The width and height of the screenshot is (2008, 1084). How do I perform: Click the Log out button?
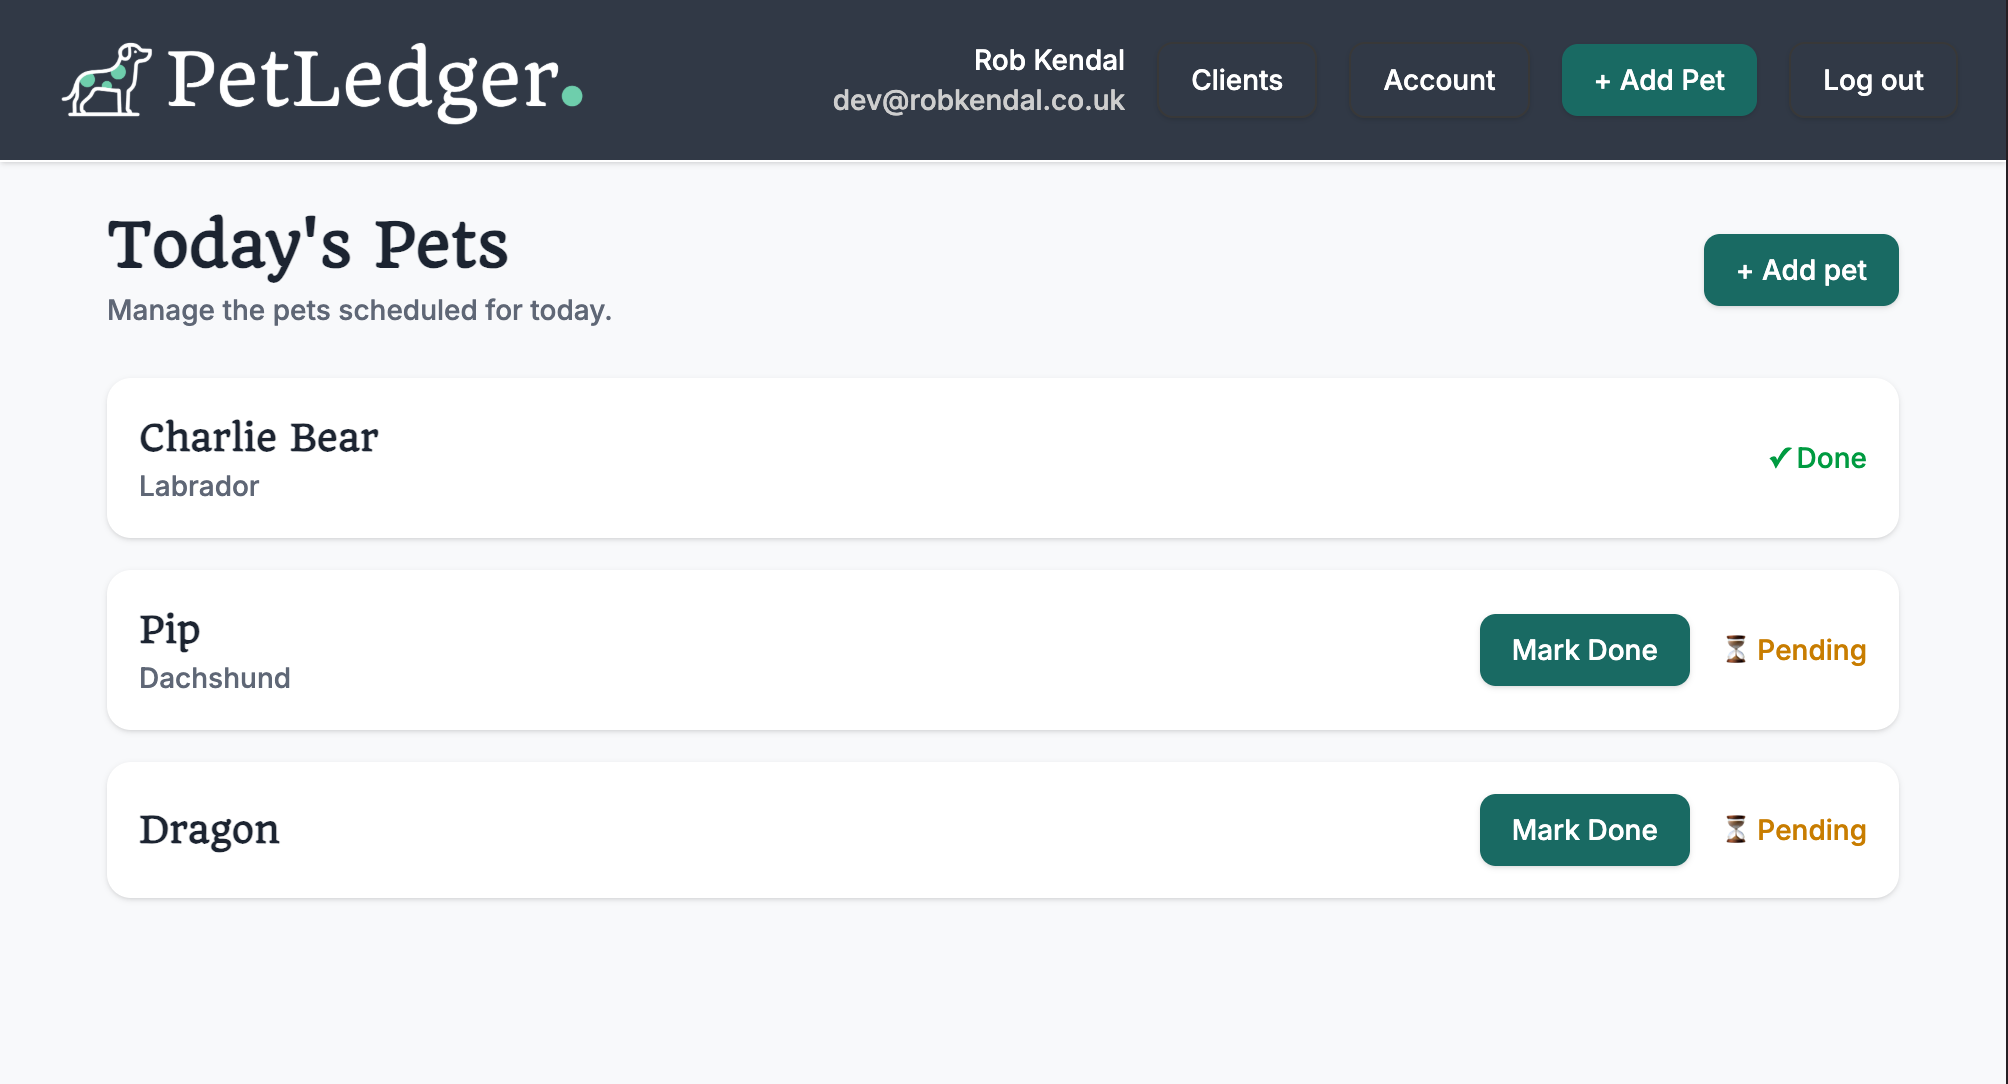(1872, 80)
